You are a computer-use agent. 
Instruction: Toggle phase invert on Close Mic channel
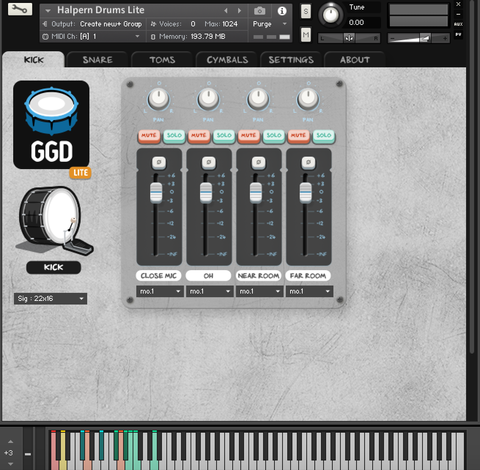point(159,162)
